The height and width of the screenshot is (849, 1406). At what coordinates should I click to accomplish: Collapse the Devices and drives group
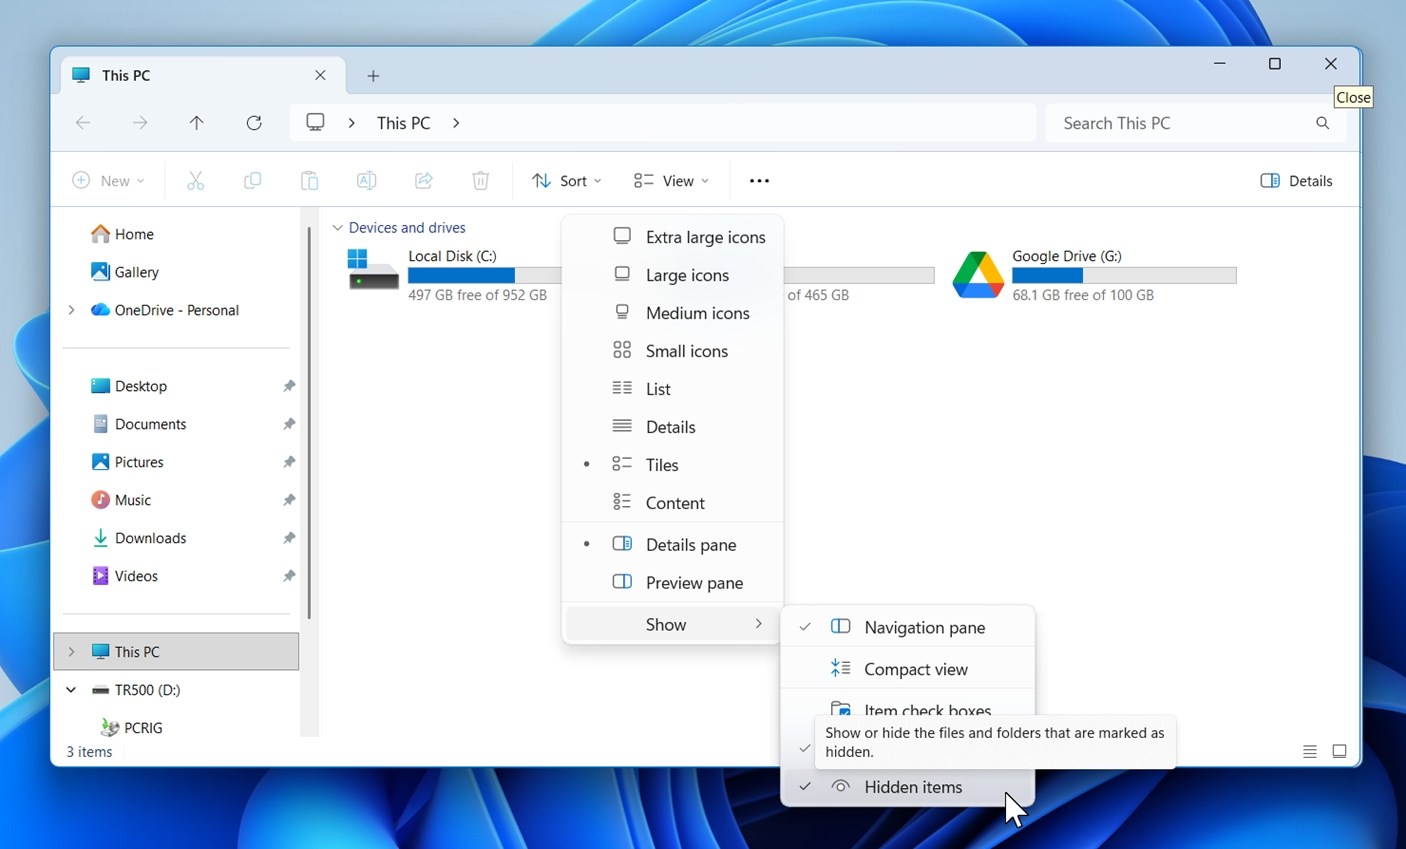337,228
